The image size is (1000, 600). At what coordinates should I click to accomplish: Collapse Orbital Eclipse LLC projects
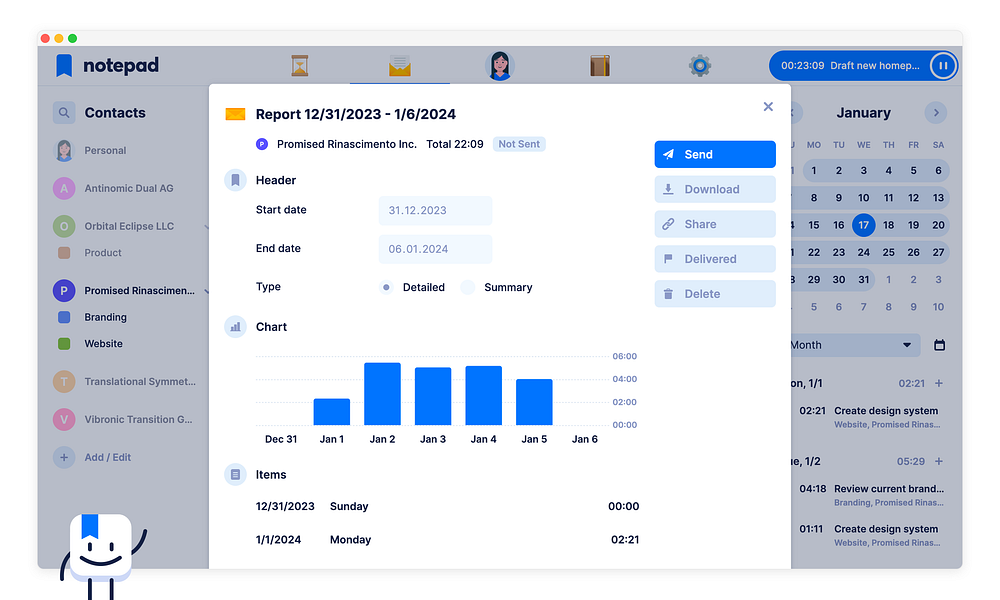click(x=206, y=226)
